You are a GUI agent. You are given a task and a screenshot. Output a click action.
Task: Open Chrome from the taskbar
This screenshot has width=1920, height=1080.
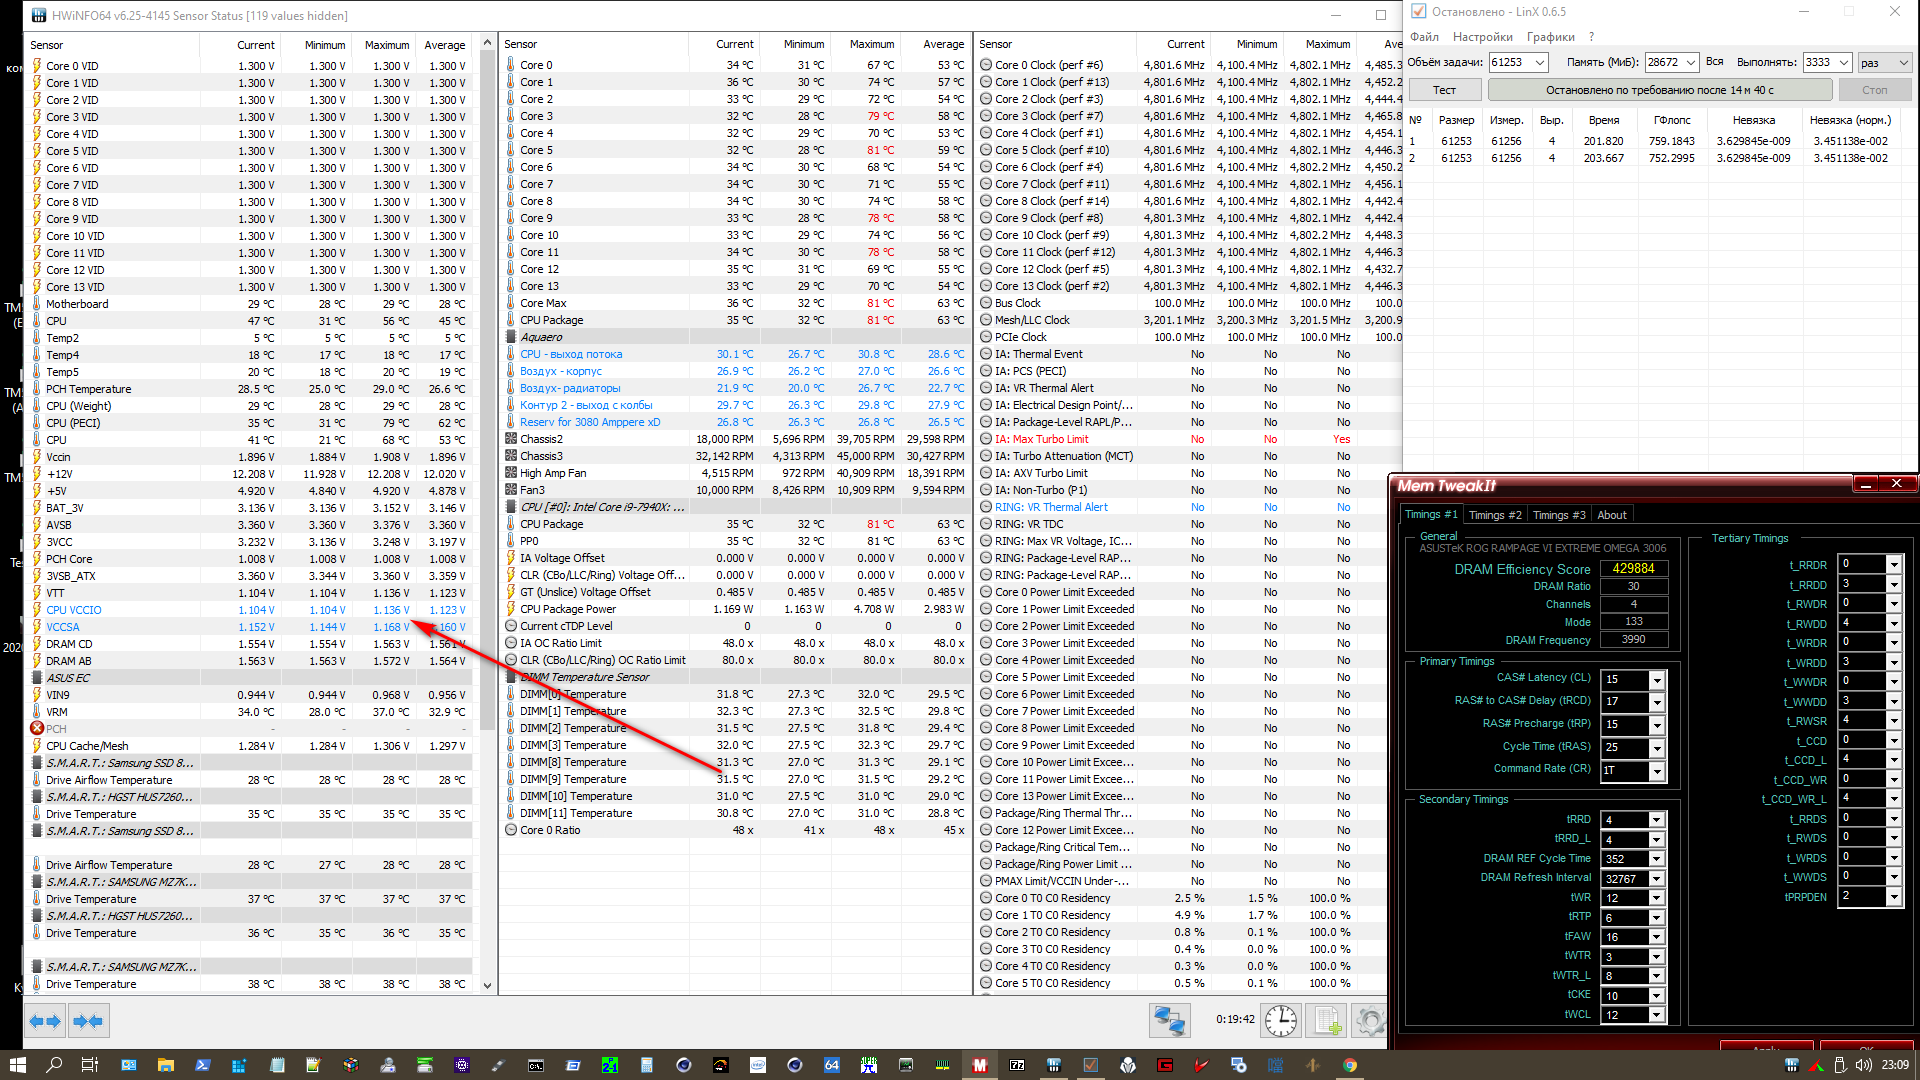click(x=1350, y=1065)
